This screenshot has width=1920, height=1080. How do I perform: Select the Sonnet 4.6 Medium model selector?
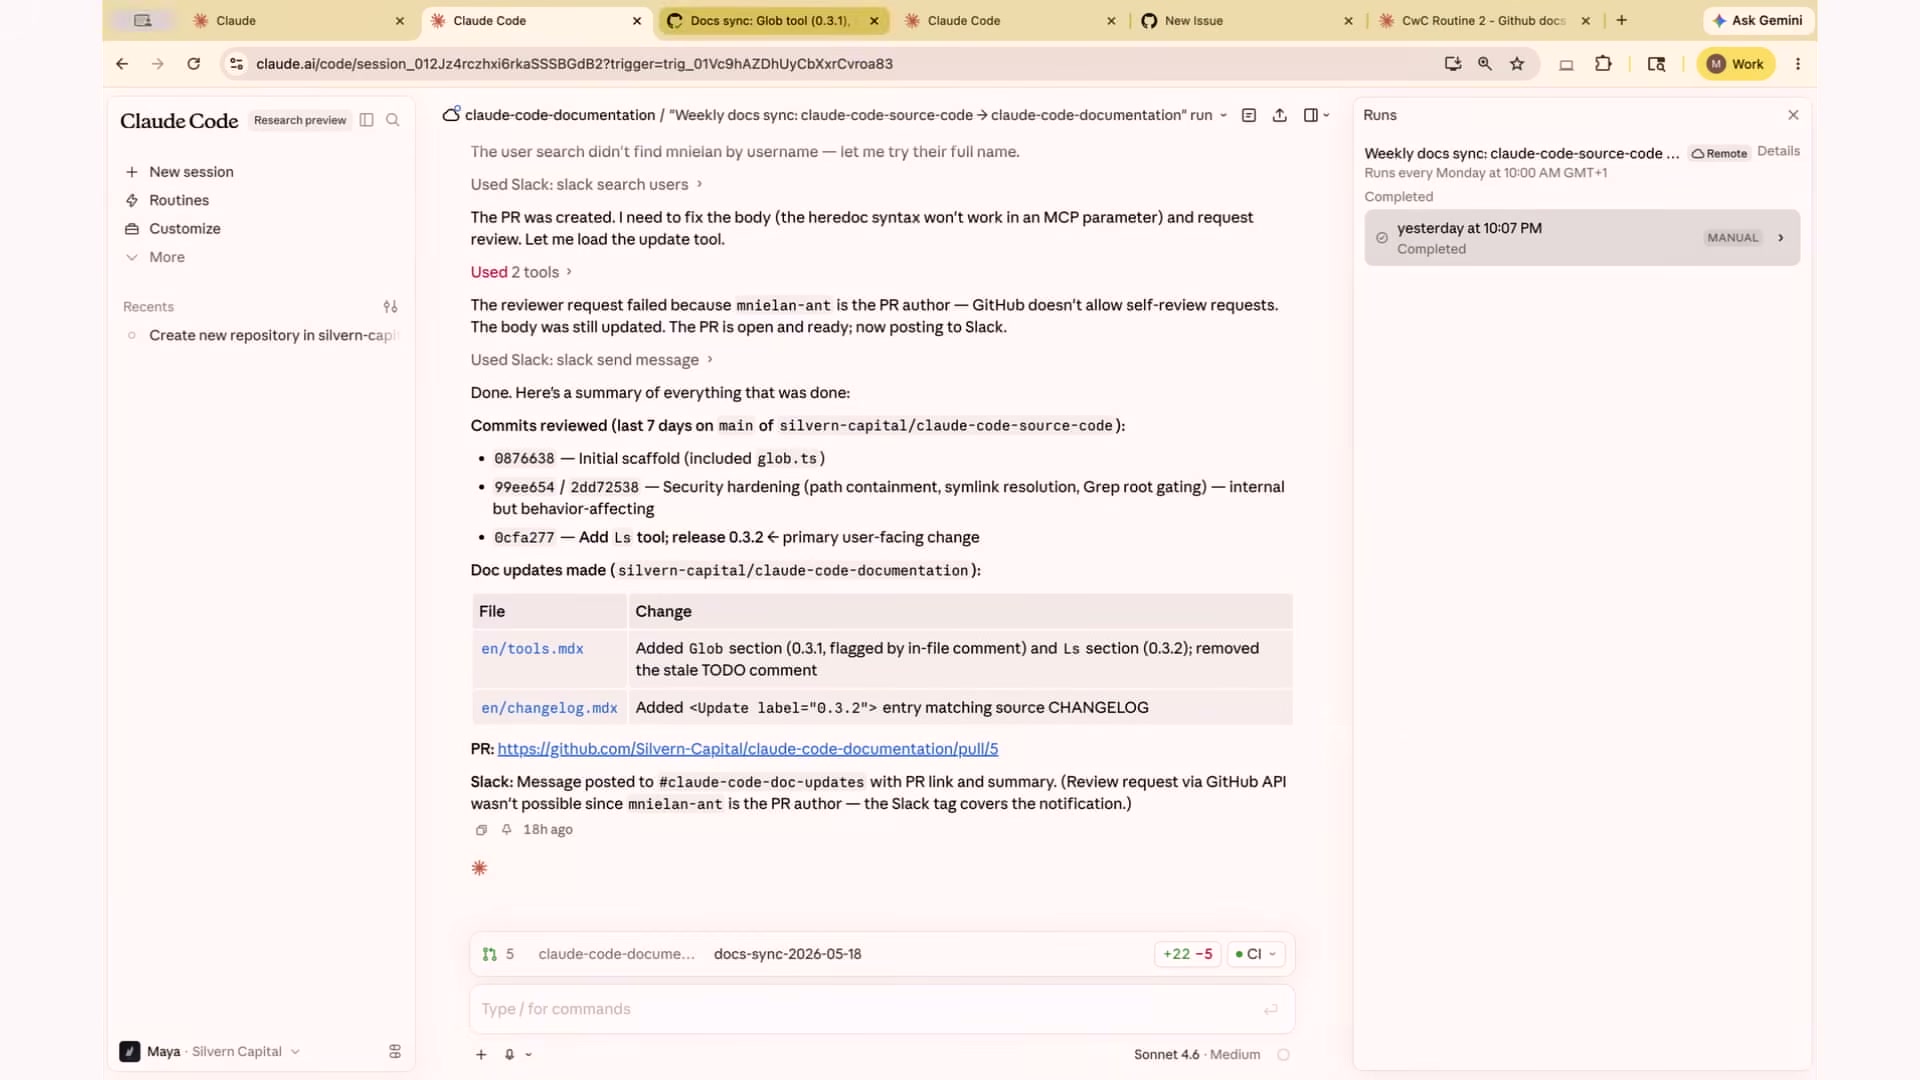tap(1196, 1054)
